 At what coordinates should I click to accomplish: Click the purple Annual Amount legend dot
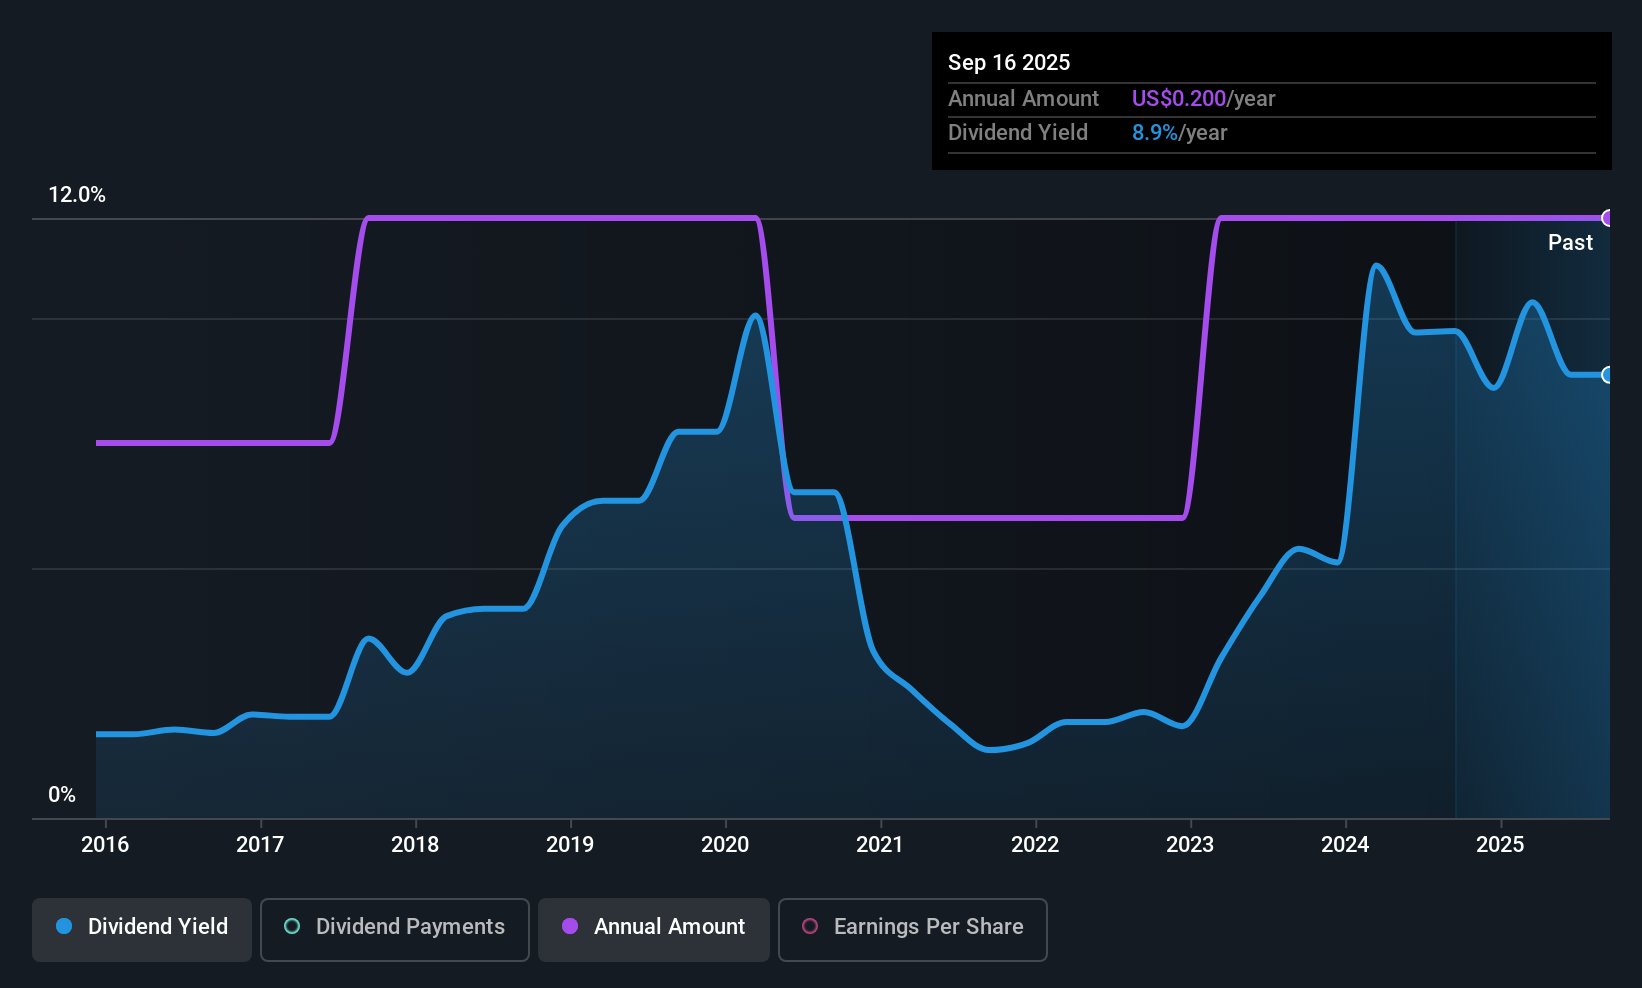tap(569, 927)
